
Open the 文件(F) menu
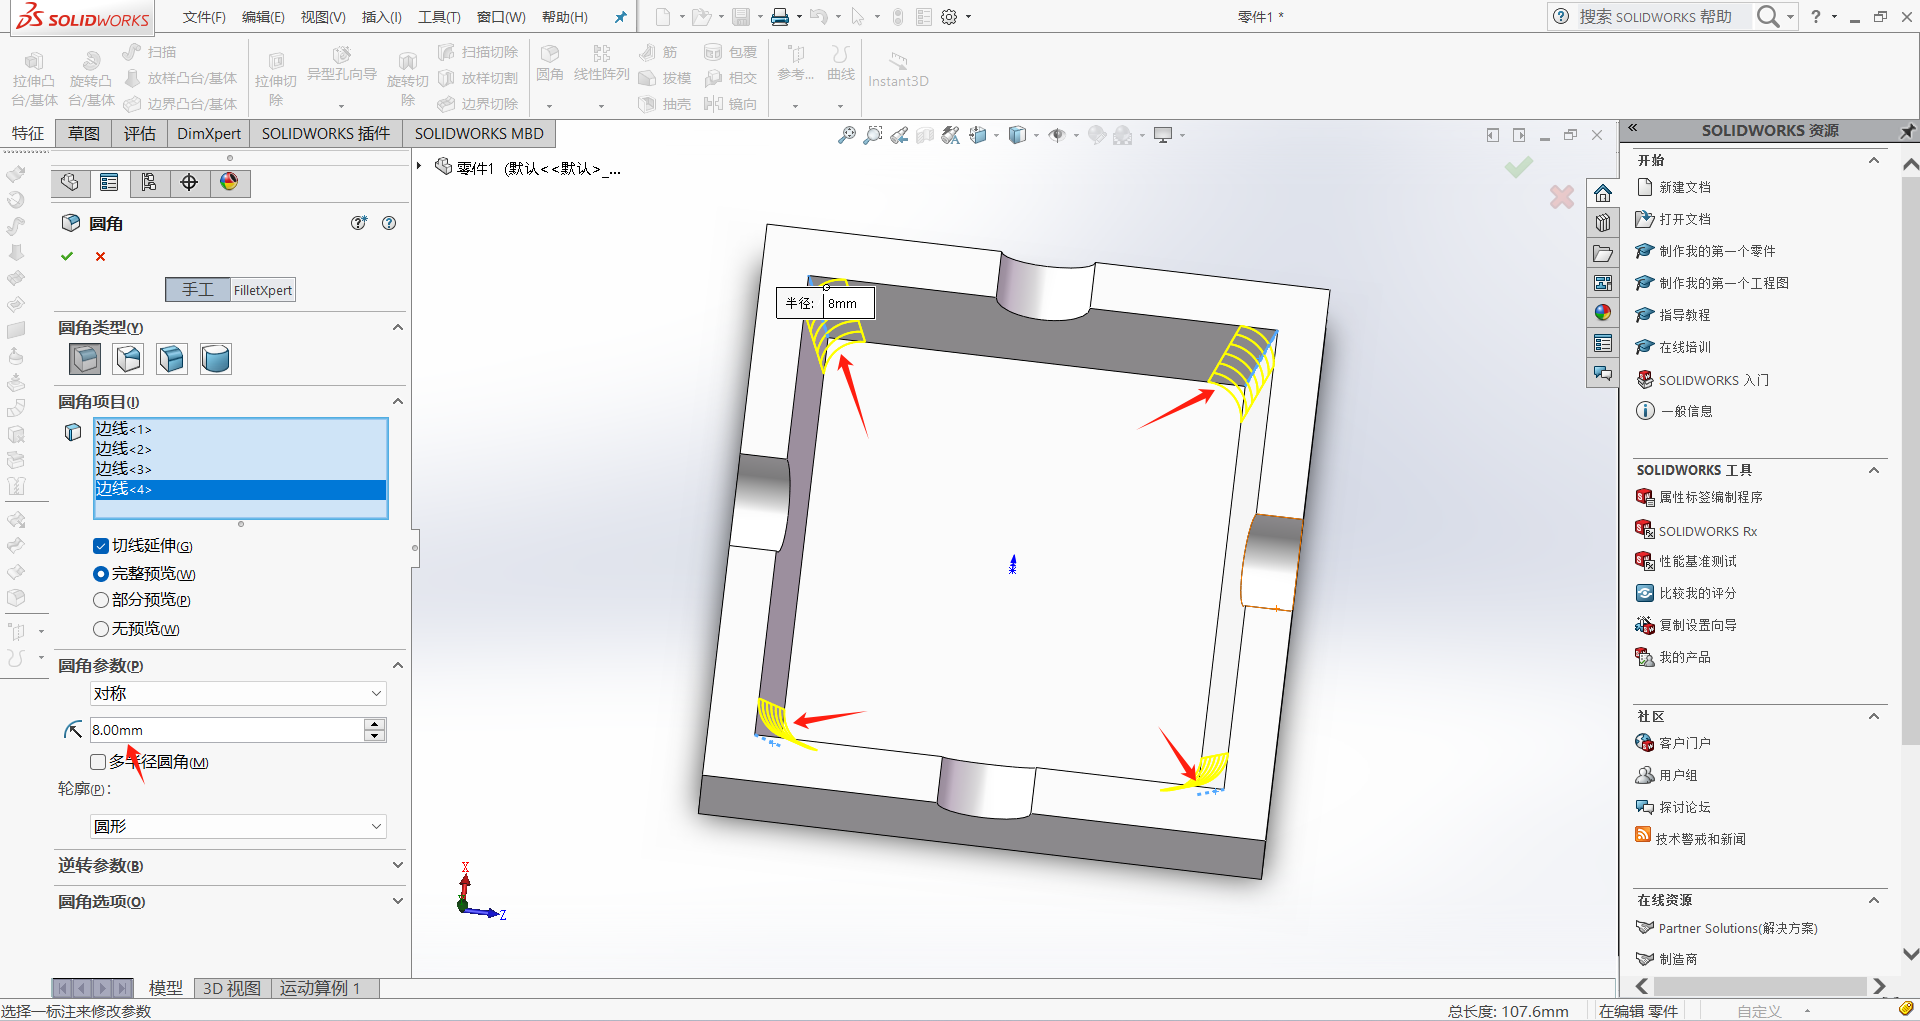pyautogui.click(x=204, y=17)
